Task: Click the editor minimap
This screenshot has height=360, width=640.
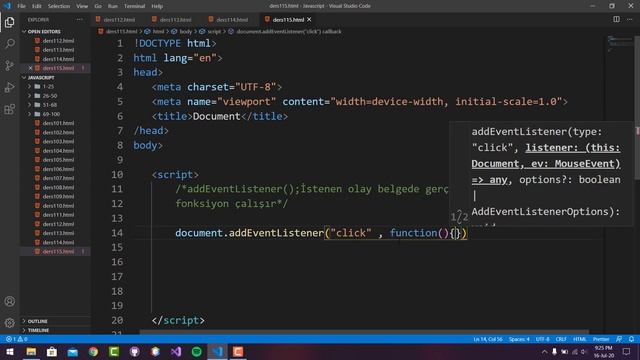Action: (619, 43)
